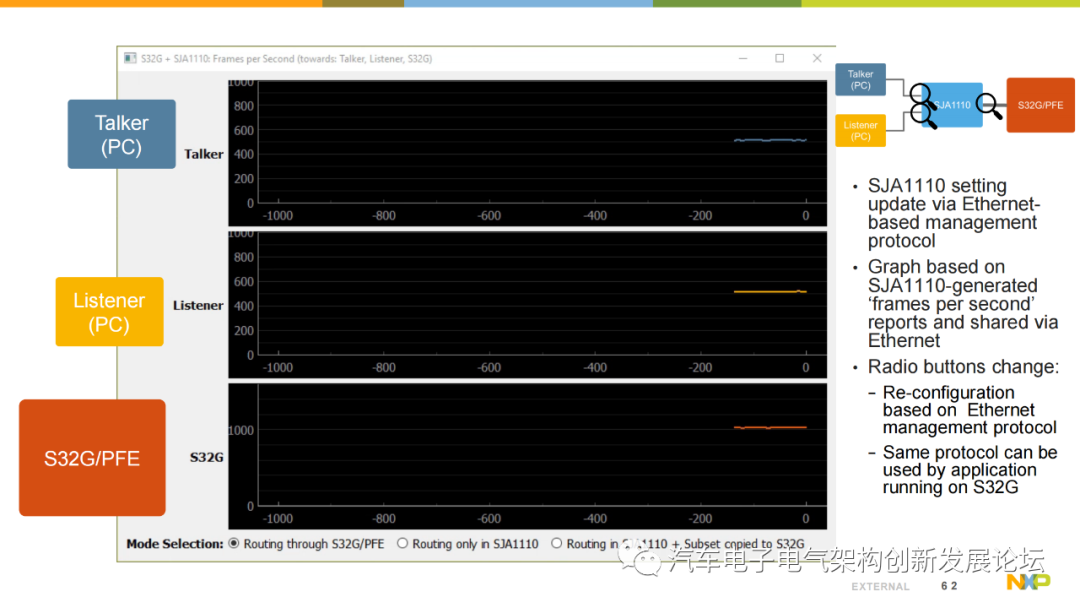This screenshot has height=608, width=1080.
Task: Select Routing in SJA1110 + Subset copied radio
Action: click(557, 543)
